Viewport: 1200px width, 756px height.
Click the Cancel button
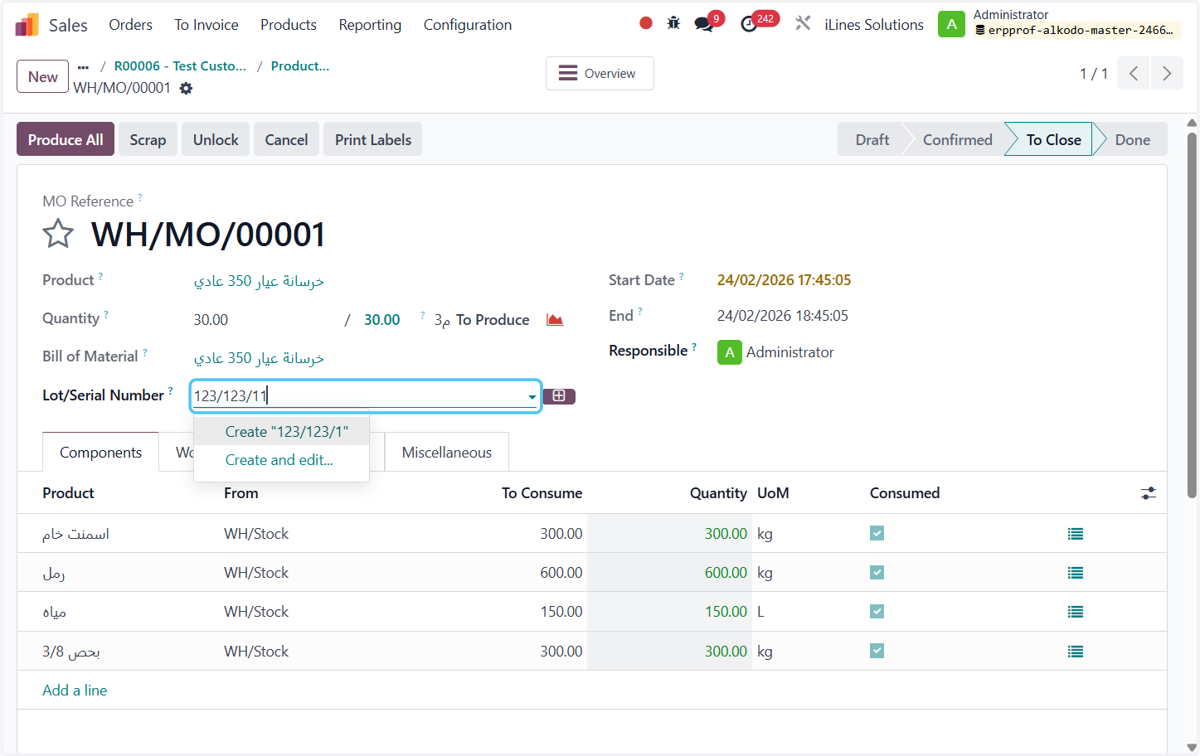[286, 140]
